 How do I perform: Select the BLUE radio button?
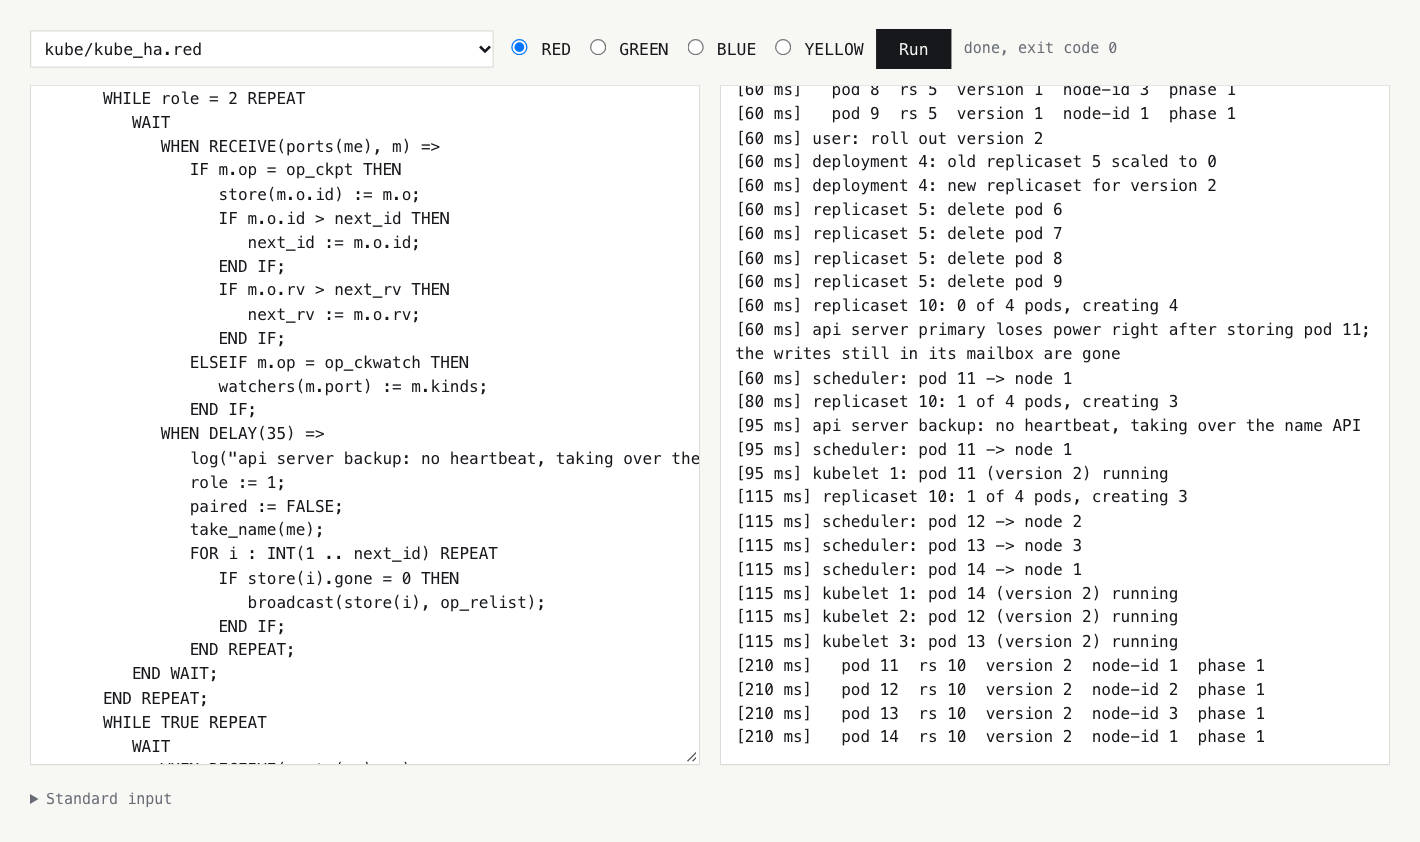click(x=696, y=47)
